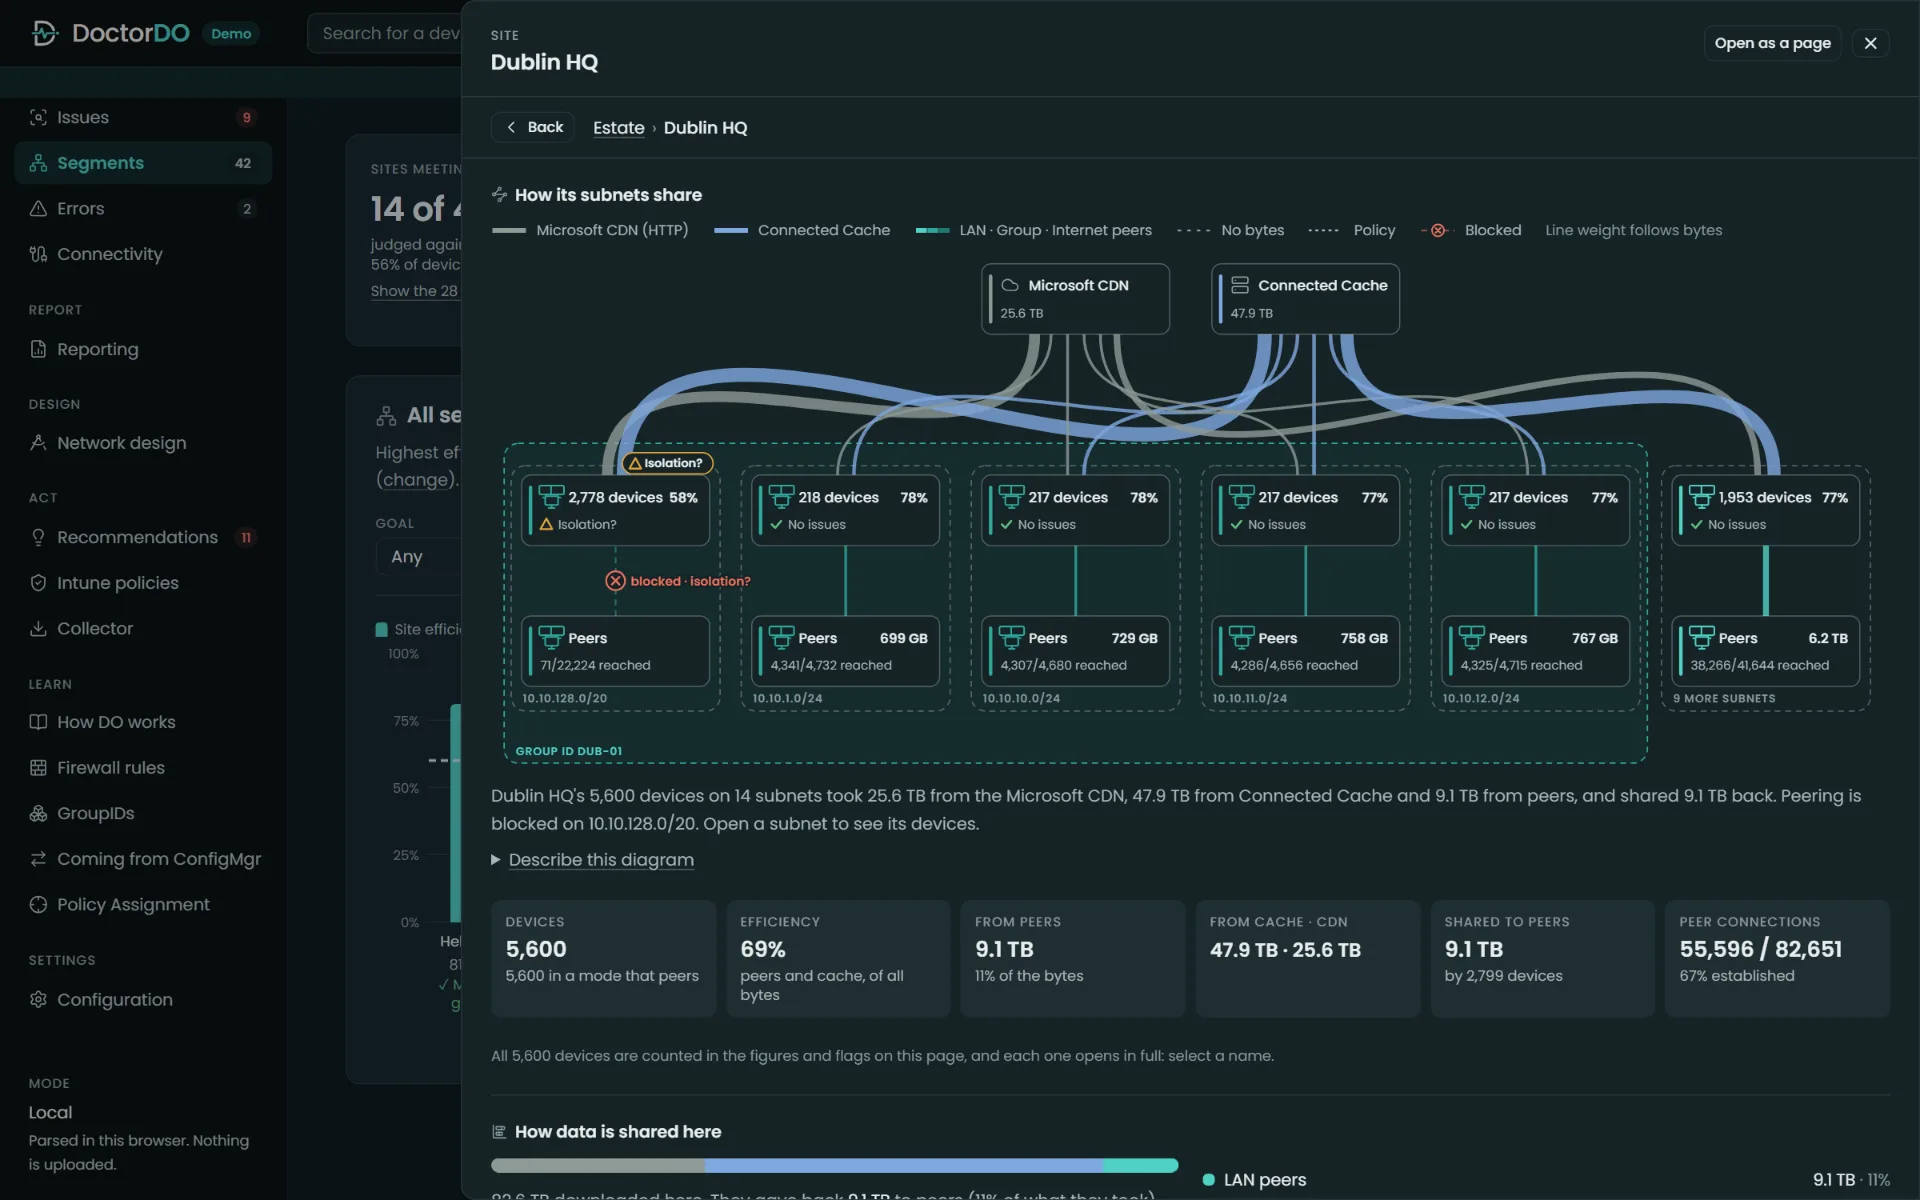Open the Errors section icon
The image size is (1920, 1200).
tap(38, 209)
